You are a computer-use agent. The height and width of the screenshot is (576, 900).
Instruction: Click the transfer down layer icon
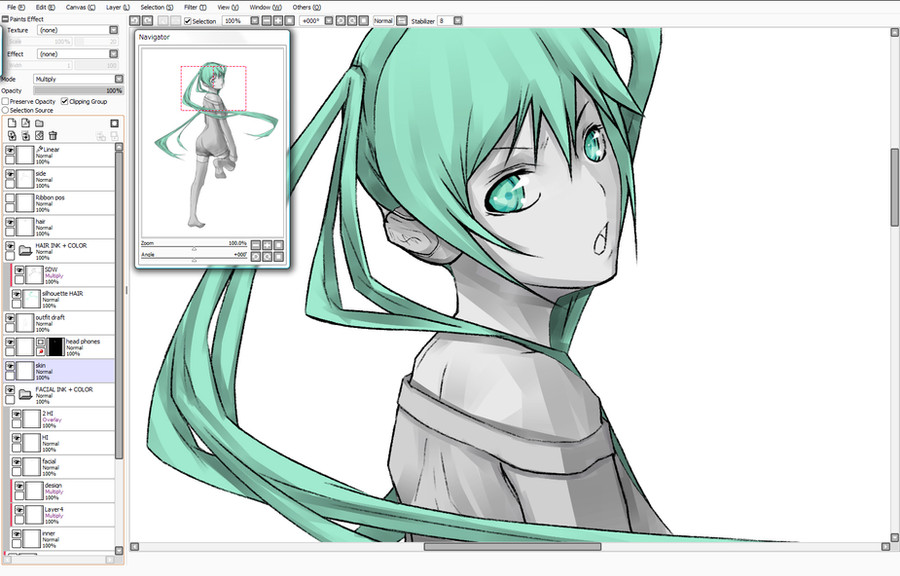pyautogui.click(x=12, y=135)
